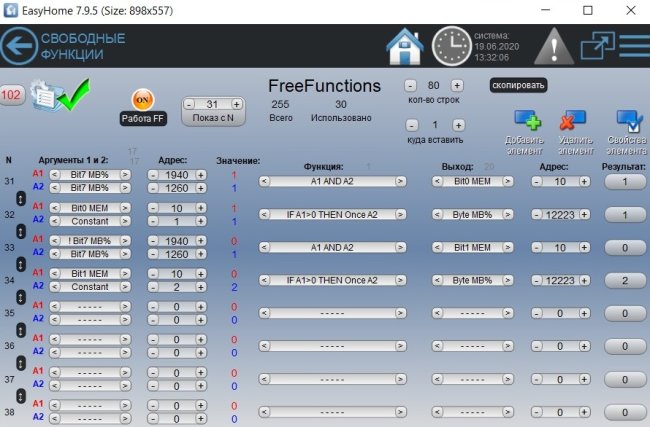Viewport: 650px width, 427px height.
Task: Click the Удалить элемент icon
Action: pyautogui.click(x=573, y=125)
